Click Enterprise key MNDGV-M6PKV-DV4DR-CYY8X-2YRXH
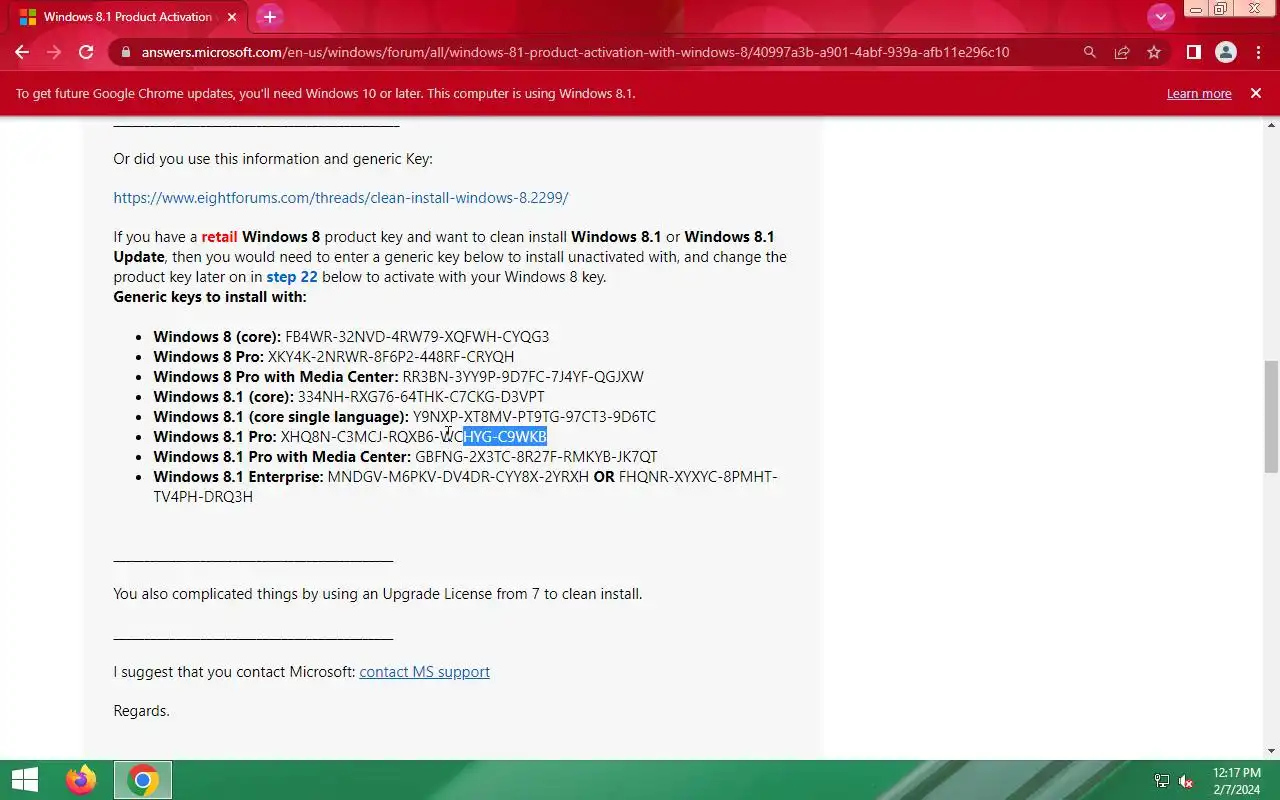 pyautogui.click(x=458, y=477)
